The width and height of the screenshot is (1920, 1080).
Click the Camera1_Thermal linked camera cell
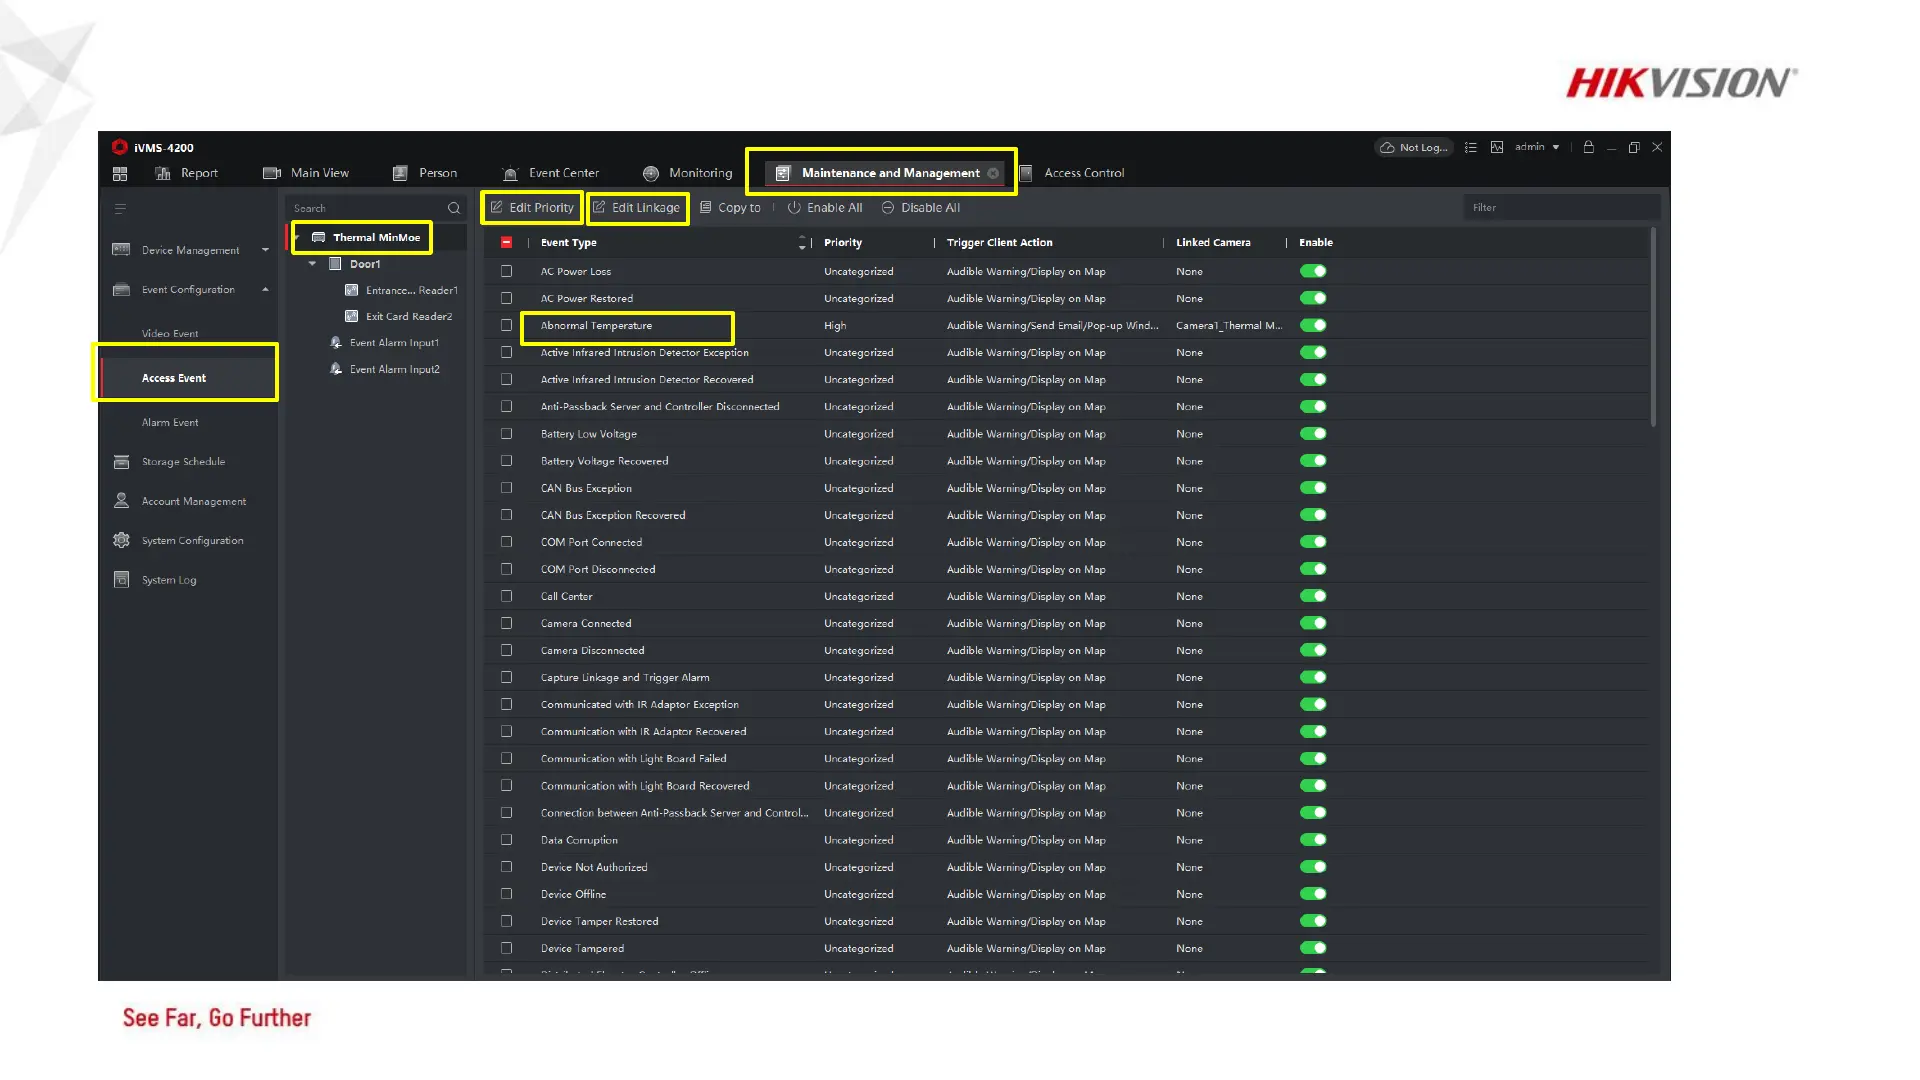(1229, 326)
